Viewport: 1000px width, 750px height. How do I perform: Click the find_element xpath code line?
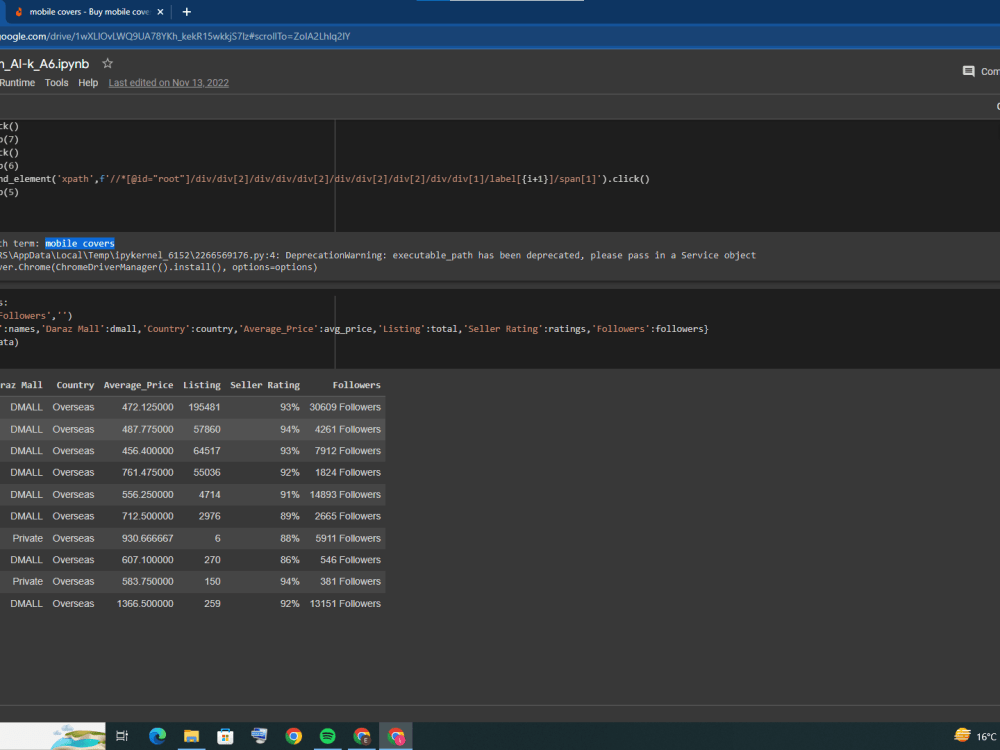pyautogui.click(x=325, y=179)
